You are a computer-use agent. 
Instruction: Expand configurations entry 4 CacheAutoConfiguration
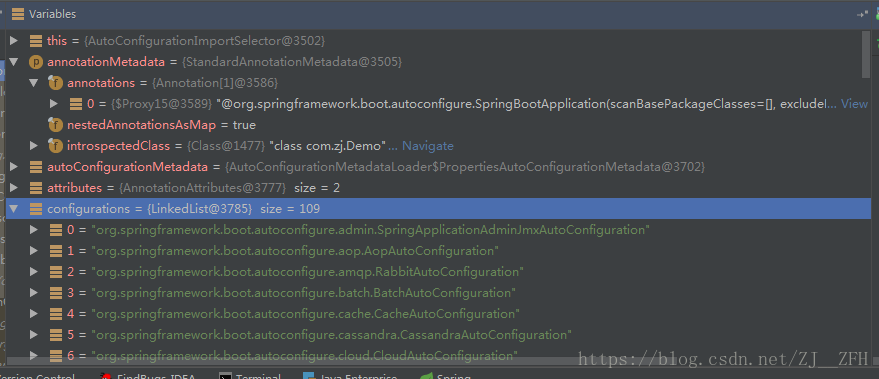34,313
